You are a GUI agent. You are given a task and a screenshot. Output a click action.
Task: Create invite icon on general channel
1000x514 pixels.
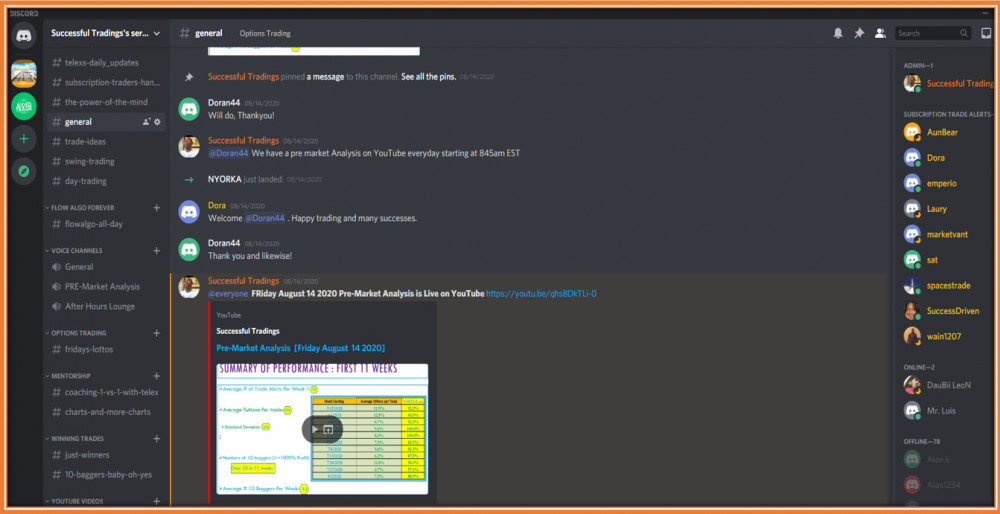tap(146, 122)
